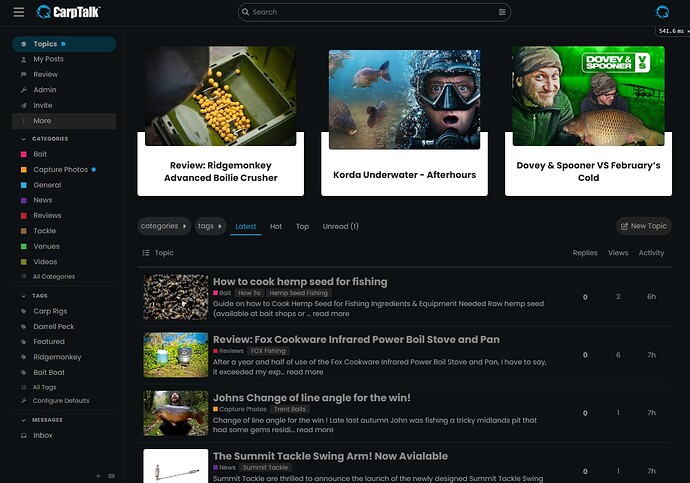This screenshot has height=483, width=690.
Task: Switch to the Top tab
Action: click(x=302, y=227)
